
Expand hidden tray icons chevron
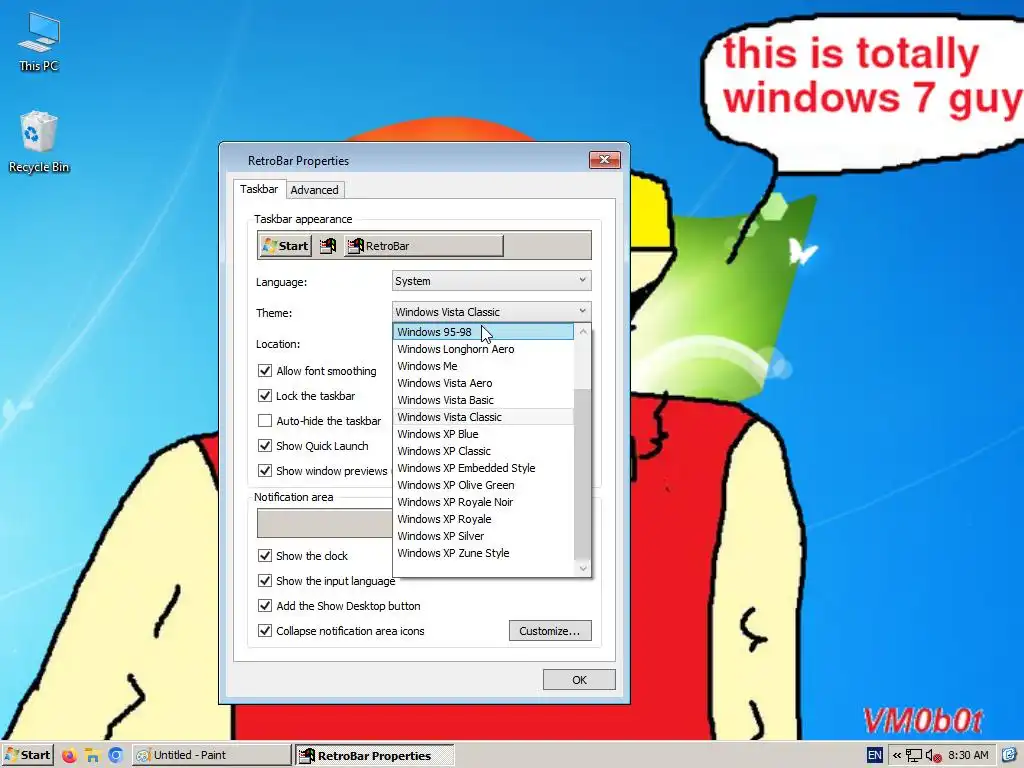point(897,756)
